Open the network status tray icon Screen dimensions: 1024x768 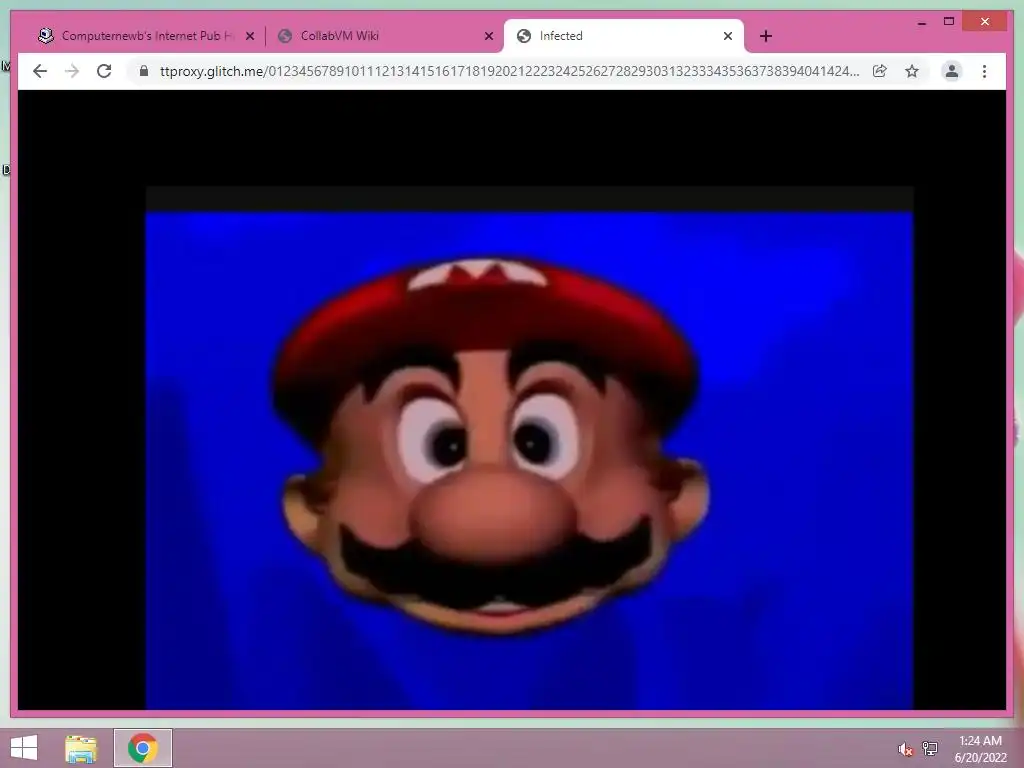pos(930,748)
